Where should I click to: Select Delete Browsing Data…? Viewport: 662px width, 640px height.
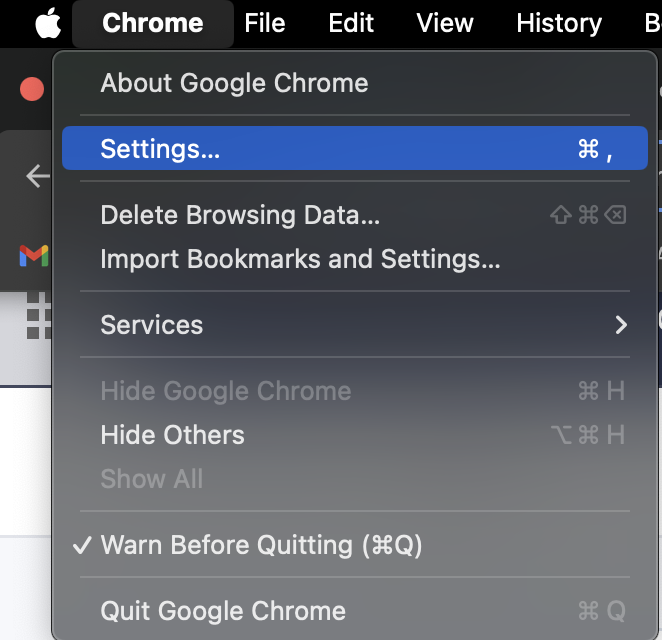point(355,215)
